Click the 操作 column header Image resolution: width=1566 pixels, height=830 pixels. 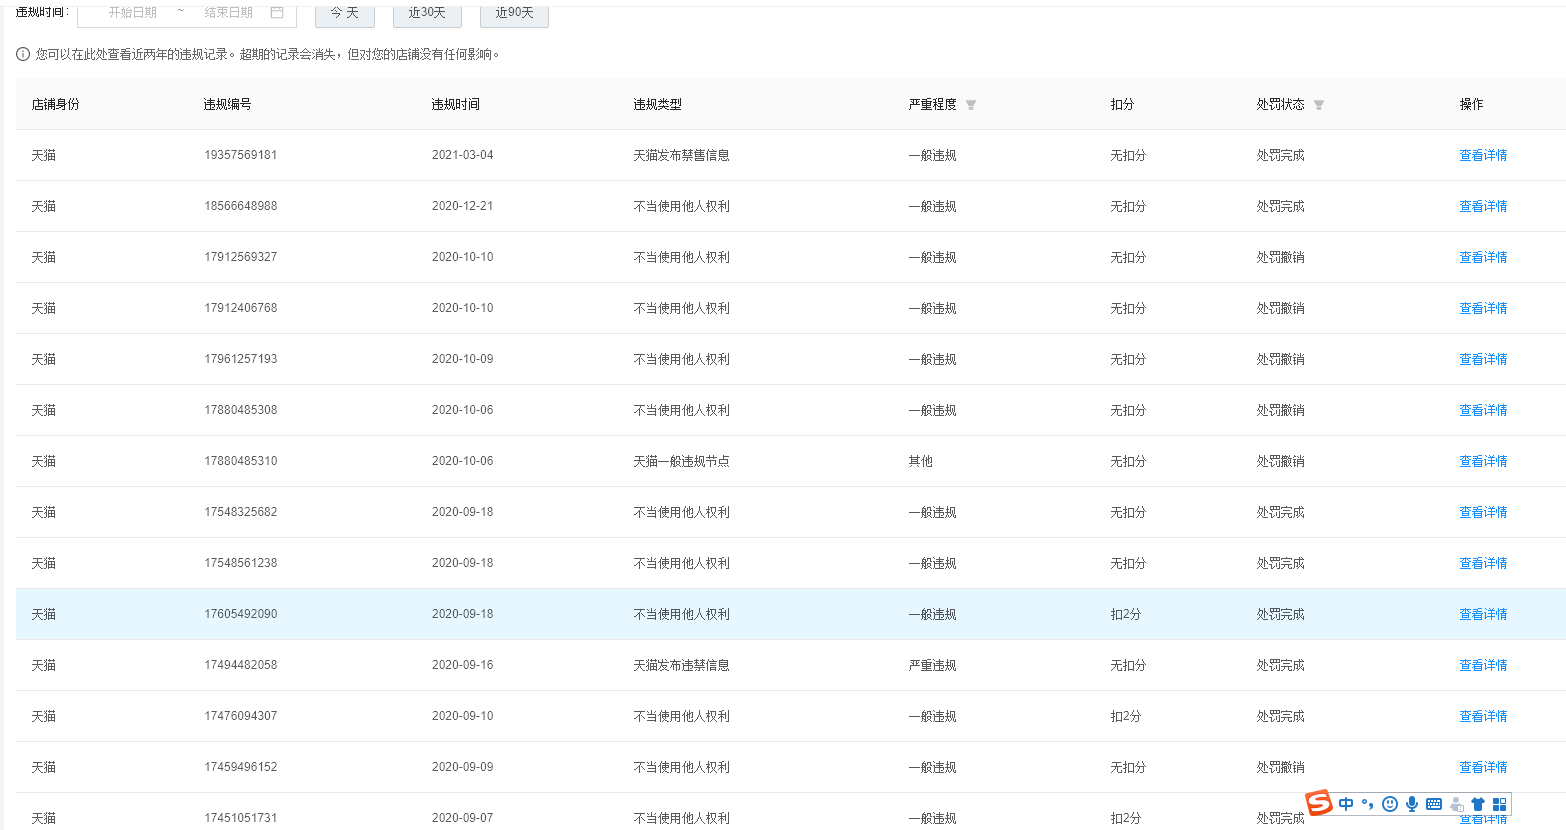[x=1471, y=104]
